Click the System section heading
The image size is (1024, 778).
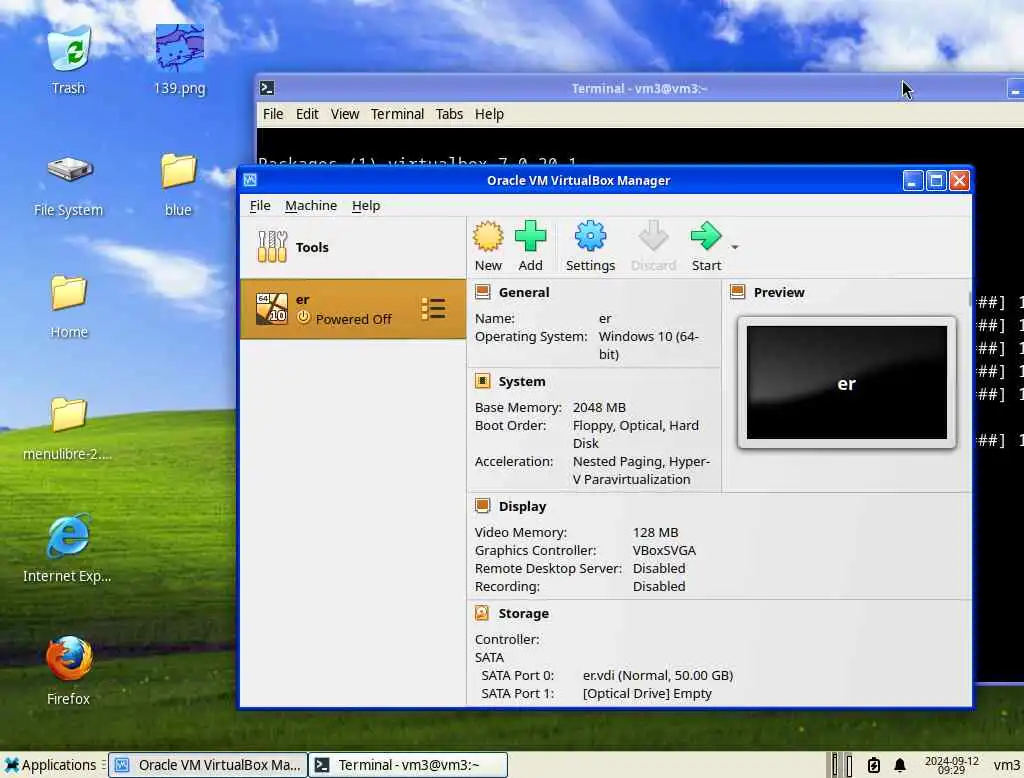(522, 381)
